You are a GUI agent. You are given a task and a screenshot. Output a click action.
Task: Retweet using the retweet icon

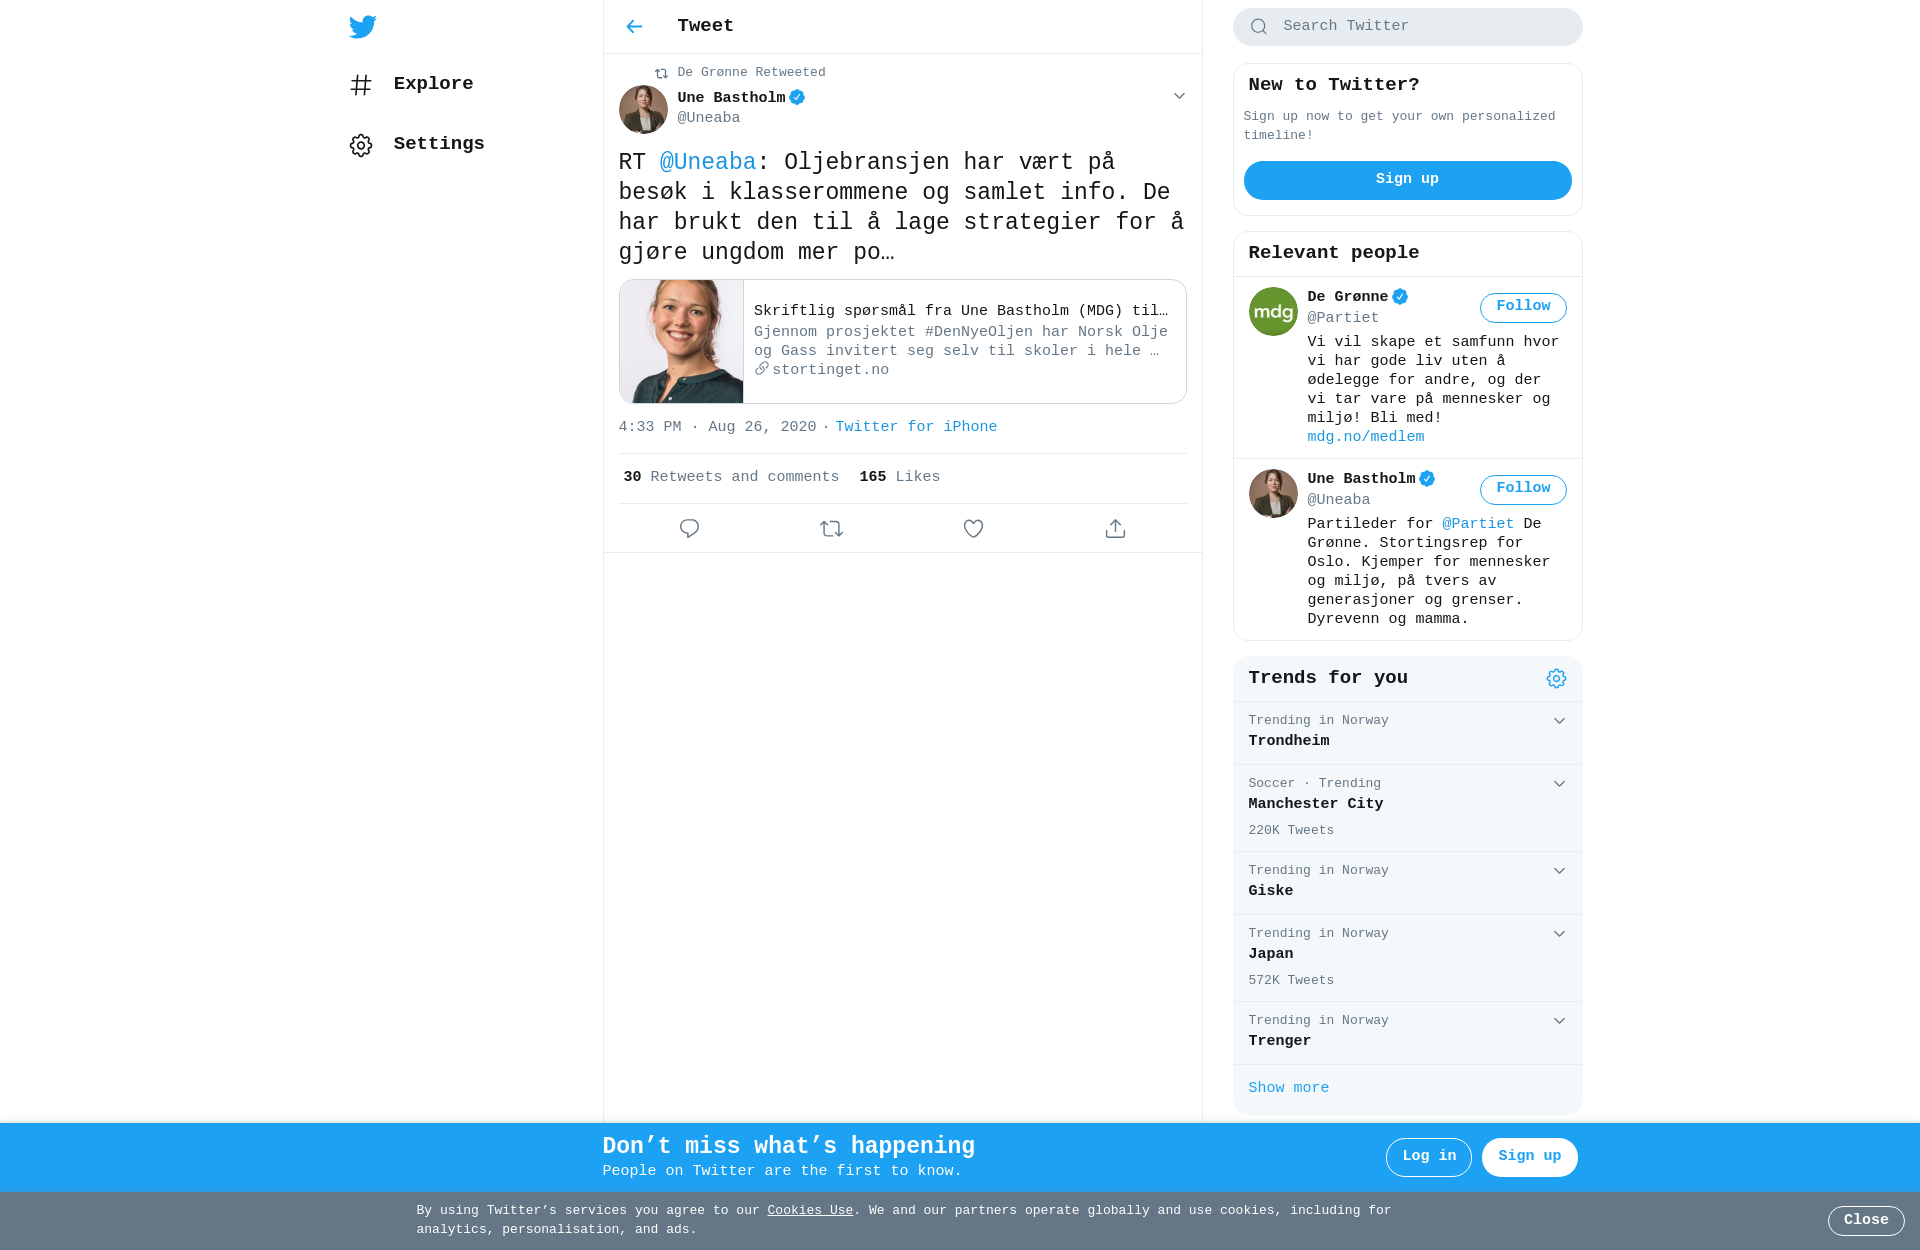[x=831, y=528]
